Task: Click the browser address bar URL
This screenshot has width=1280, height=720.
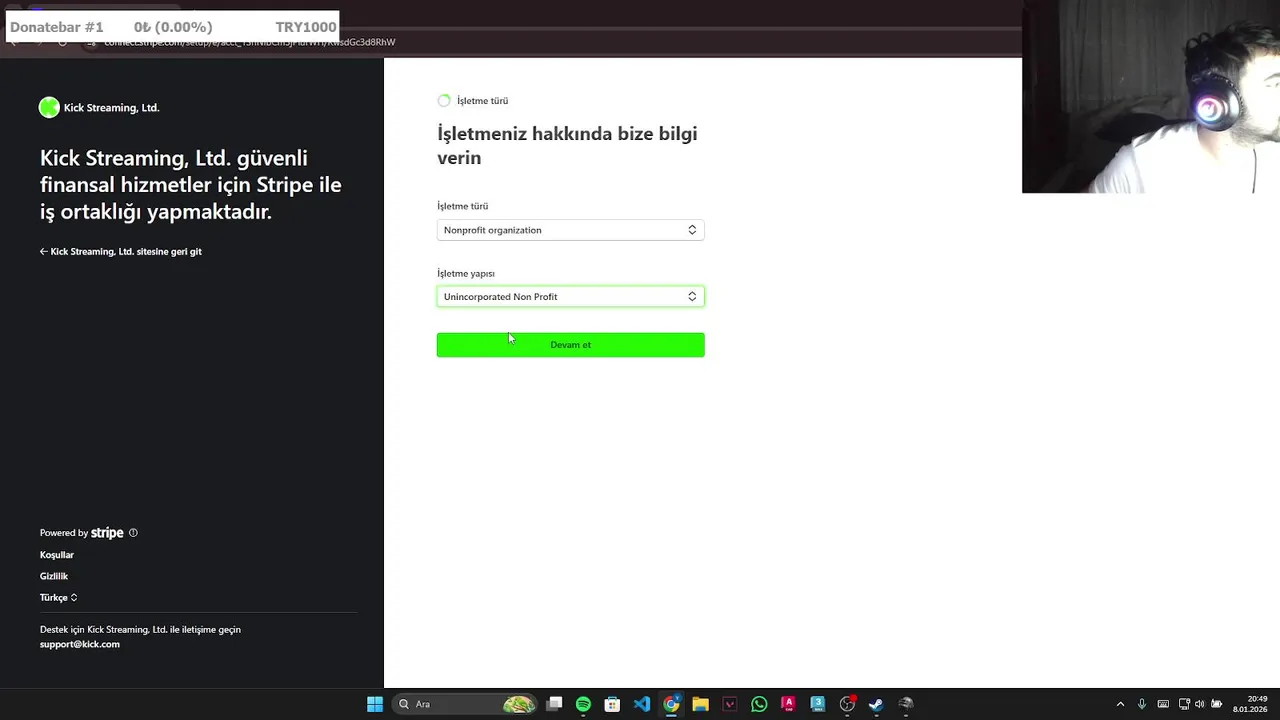Action: [x=250, y=42]
